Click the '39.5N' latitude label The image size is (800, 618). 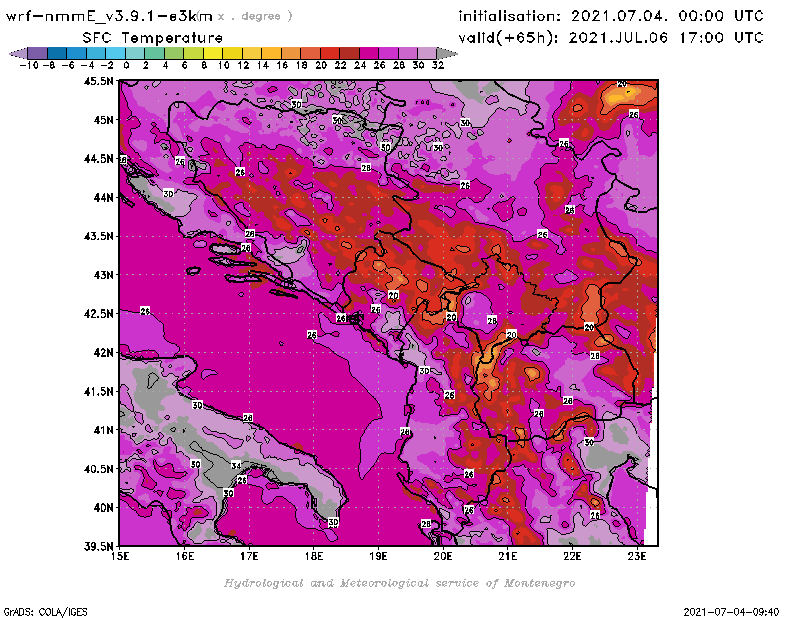click(x=99, y=547)
